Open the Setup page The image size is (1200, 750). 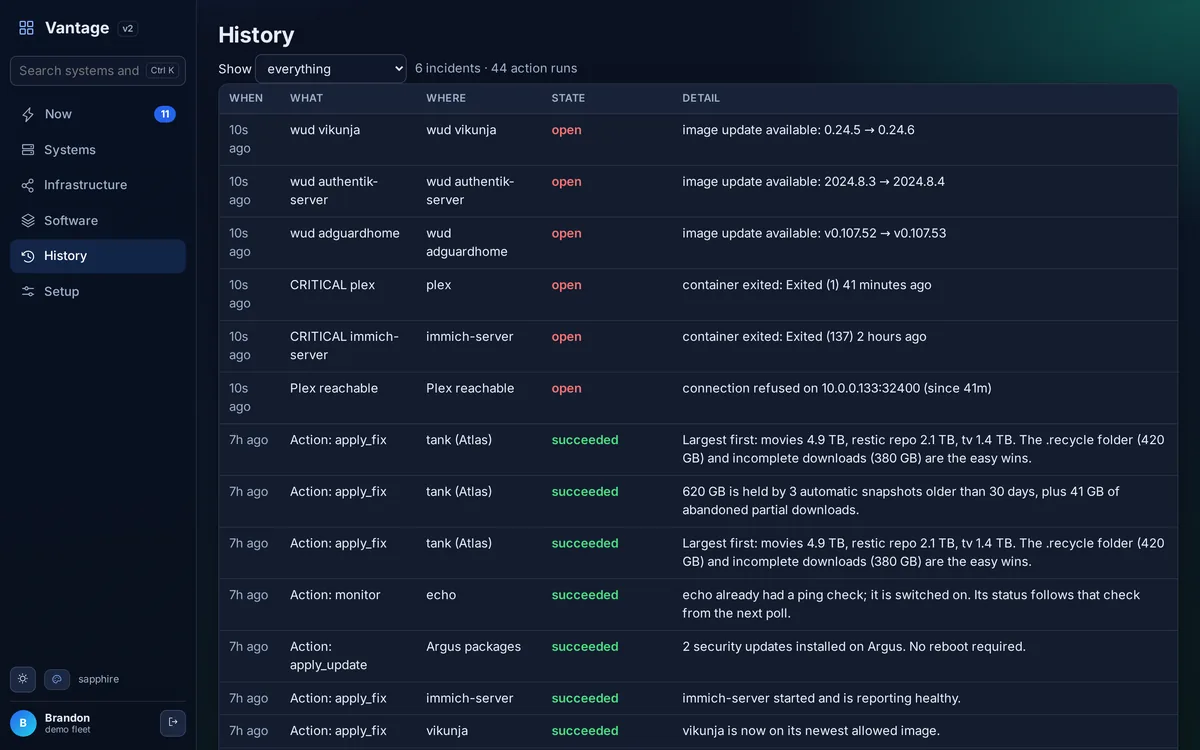(x=98, y=292)
